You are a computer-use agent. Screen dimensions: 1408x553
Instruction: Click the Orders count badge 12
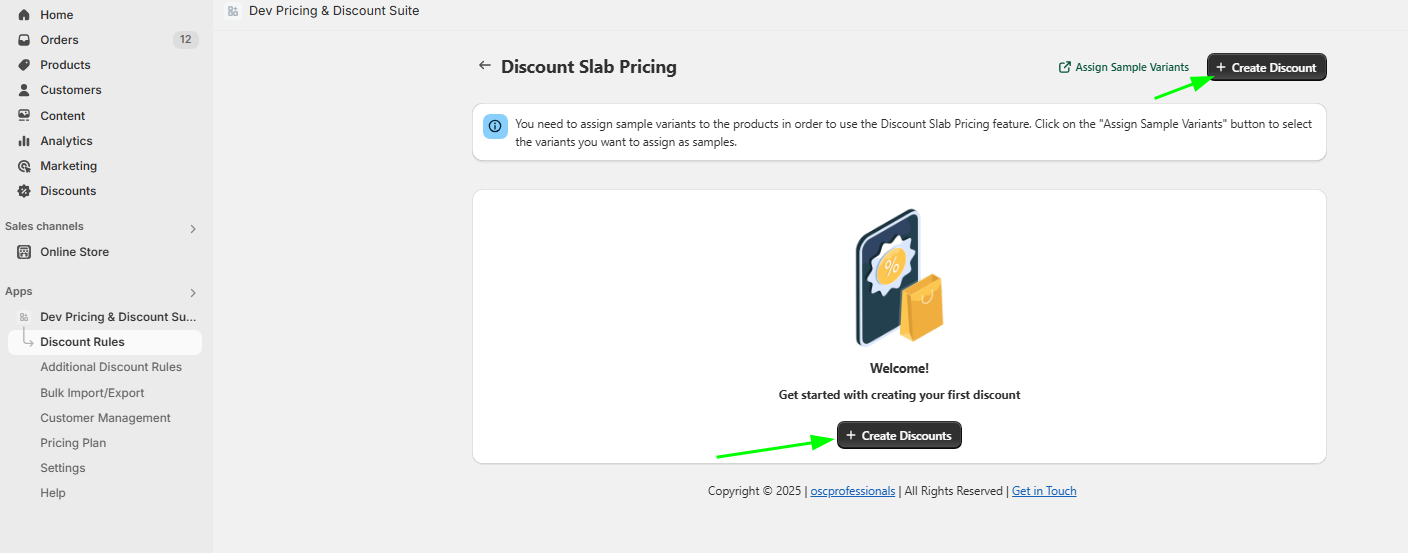pos(185,40)
